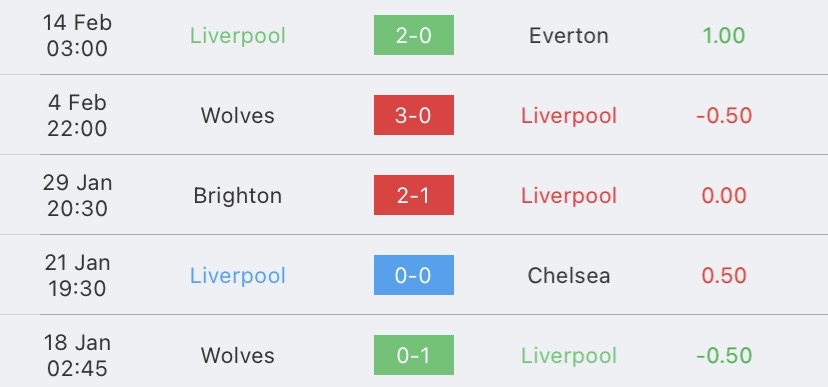Select green Liverpool in 14 Feb match
This screenshot has height=387, width=828.
click(x=238, y=36)
